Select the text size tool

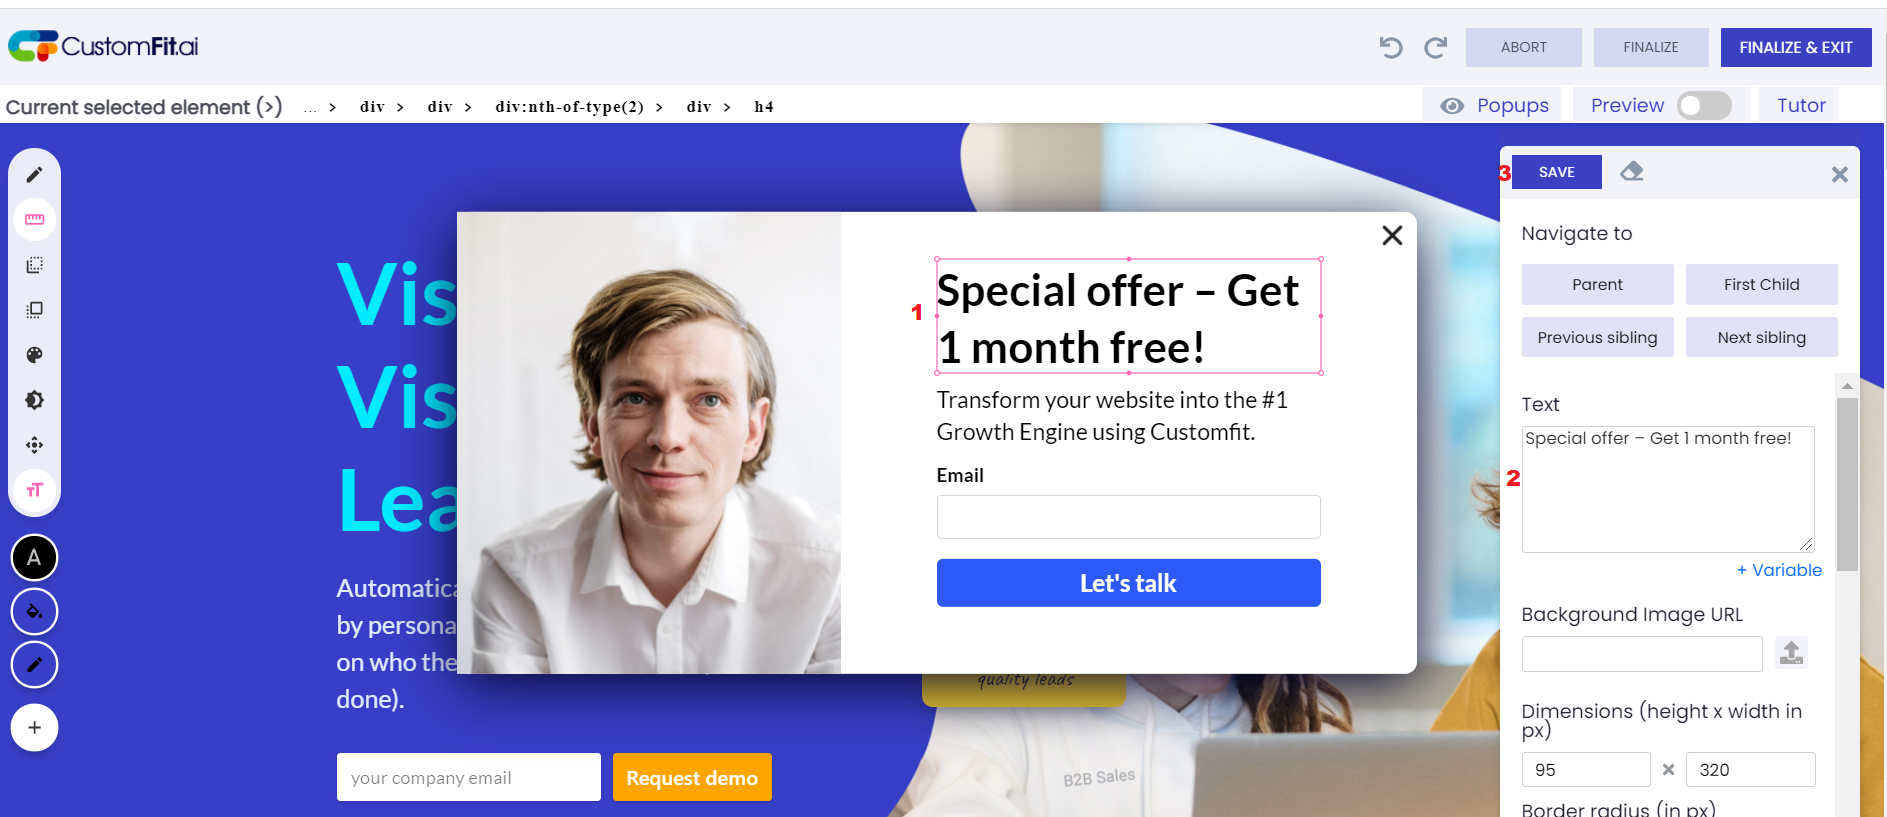34,490
